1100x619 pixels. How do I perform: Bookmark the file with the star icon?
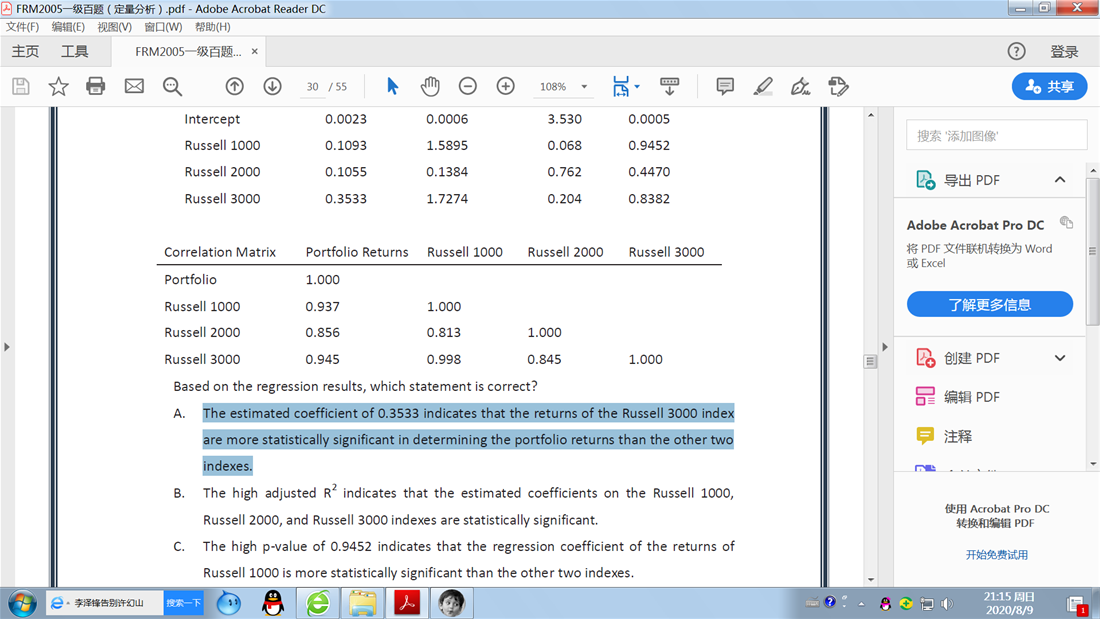click(x=58, y=86)
